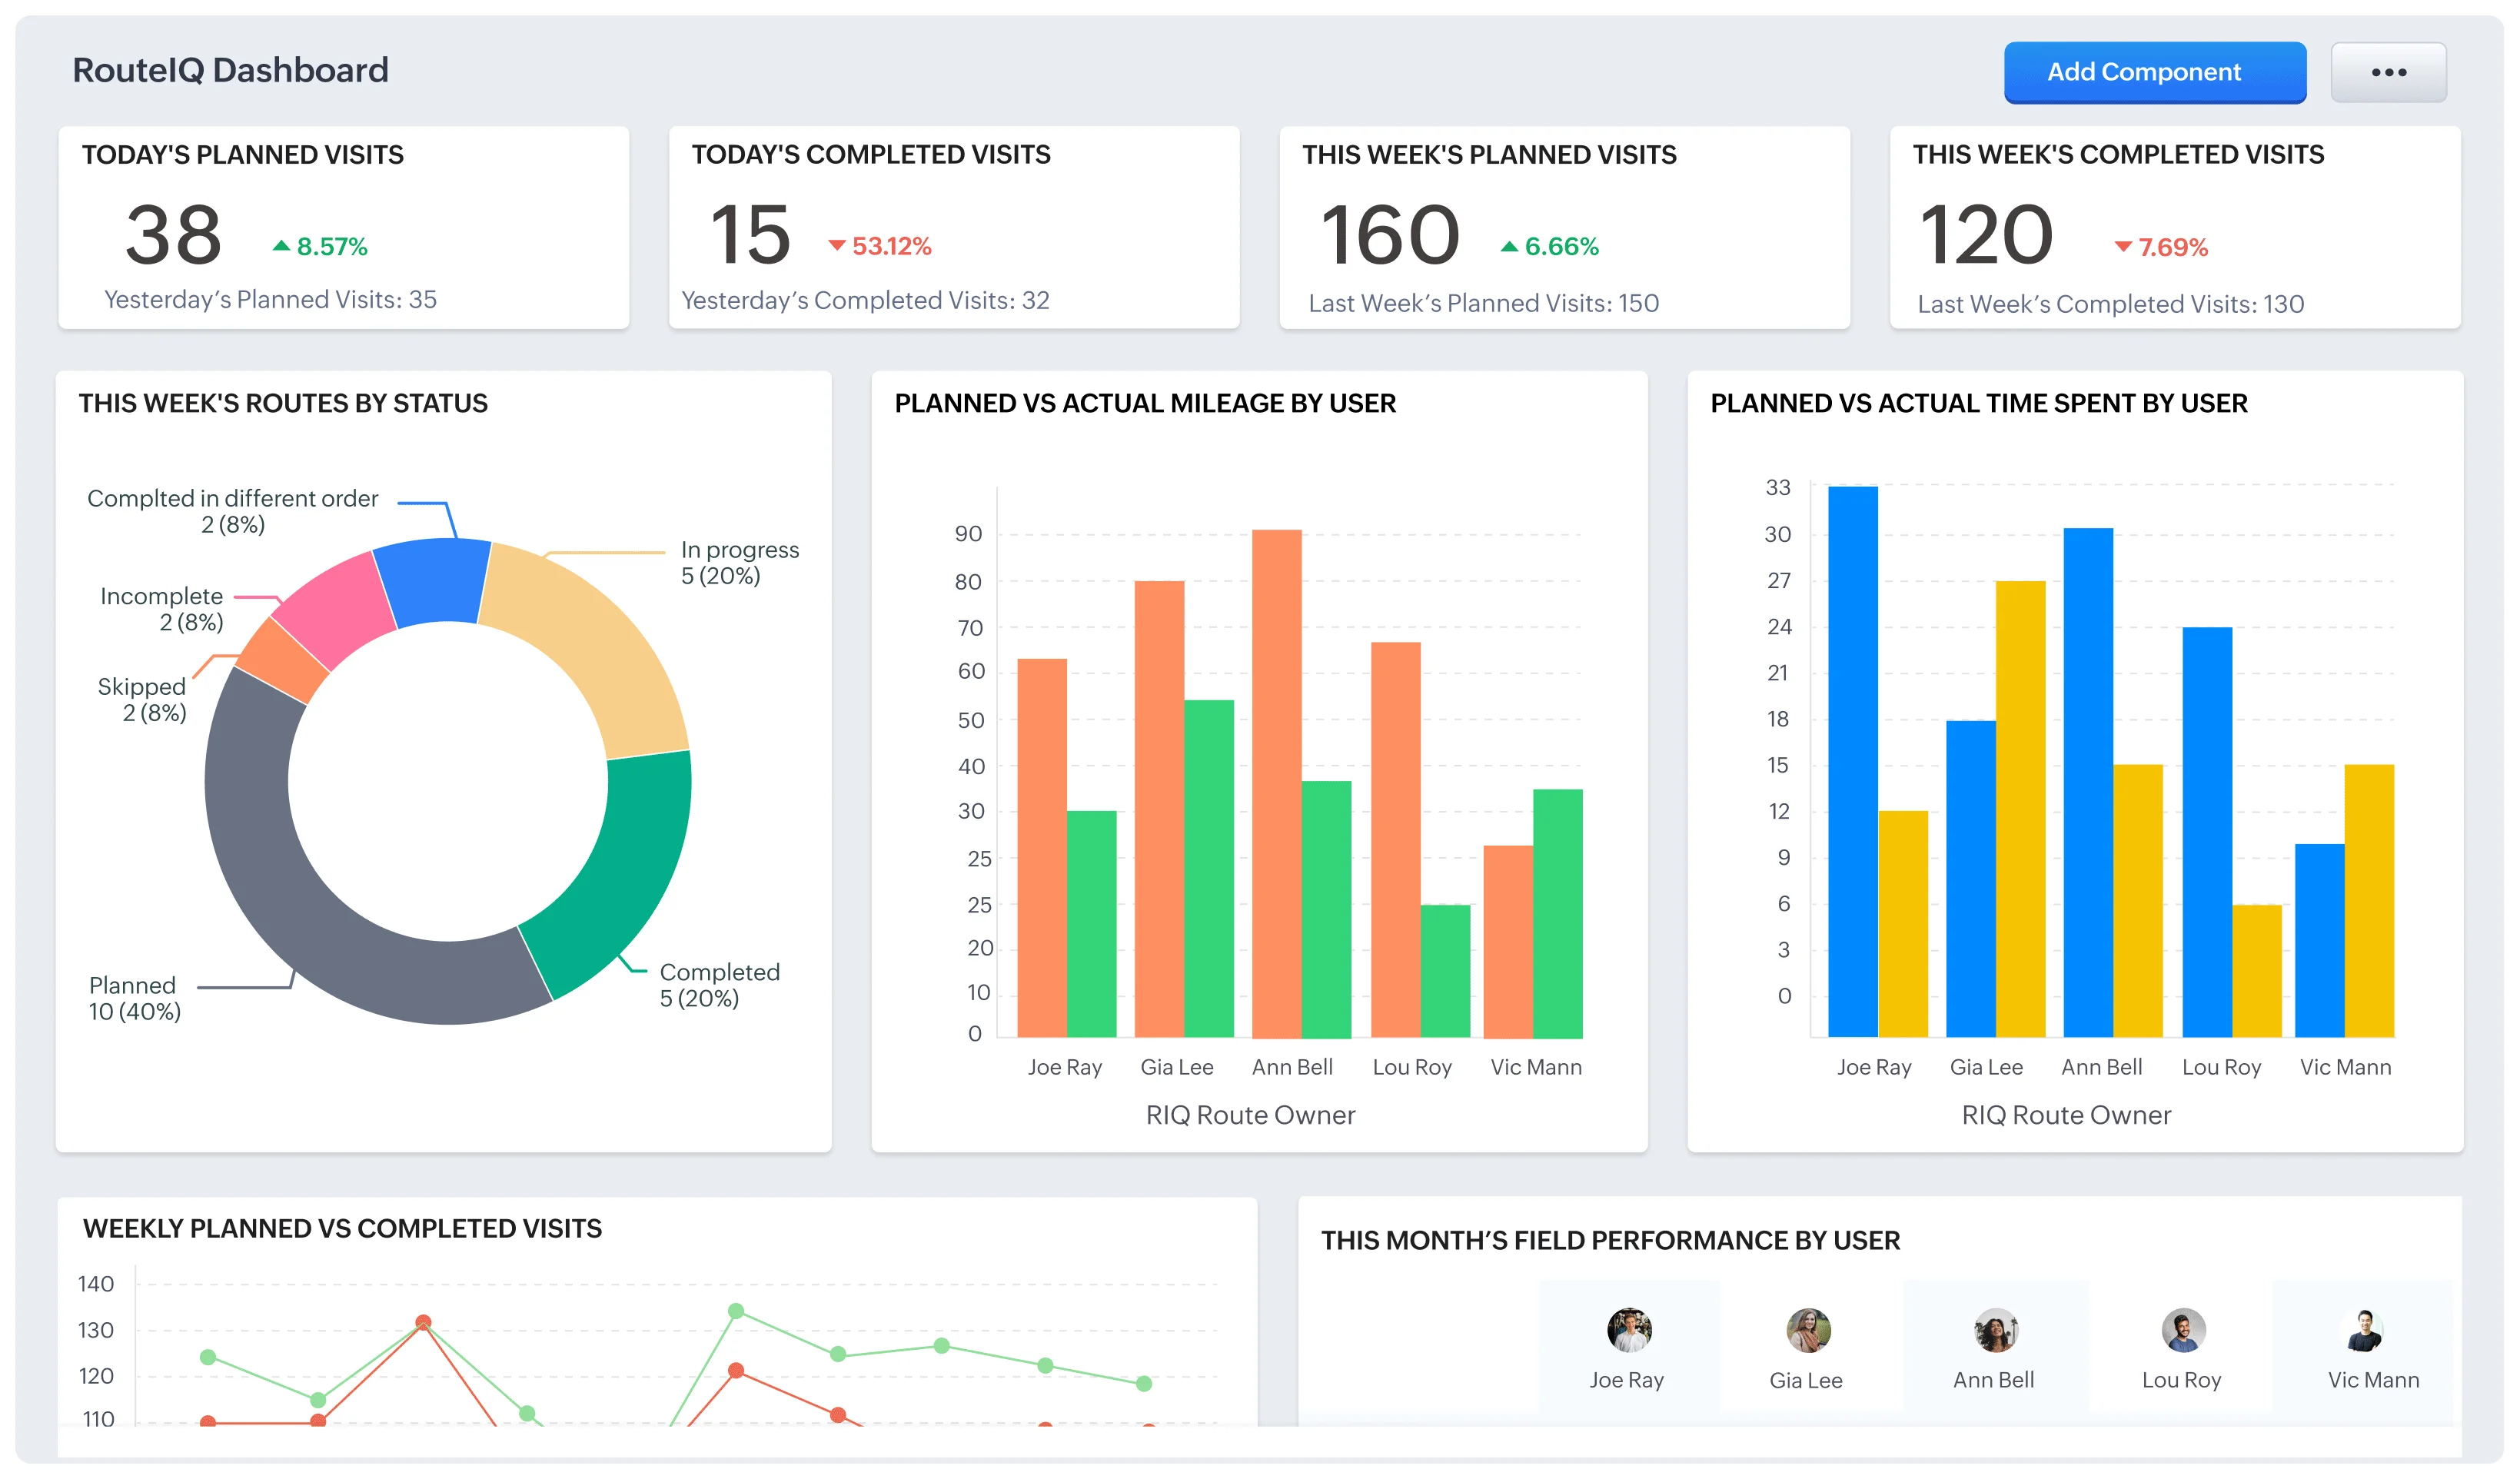
Task: Click green up arrow beside 8.57%
Action: (x=281, y=246)
